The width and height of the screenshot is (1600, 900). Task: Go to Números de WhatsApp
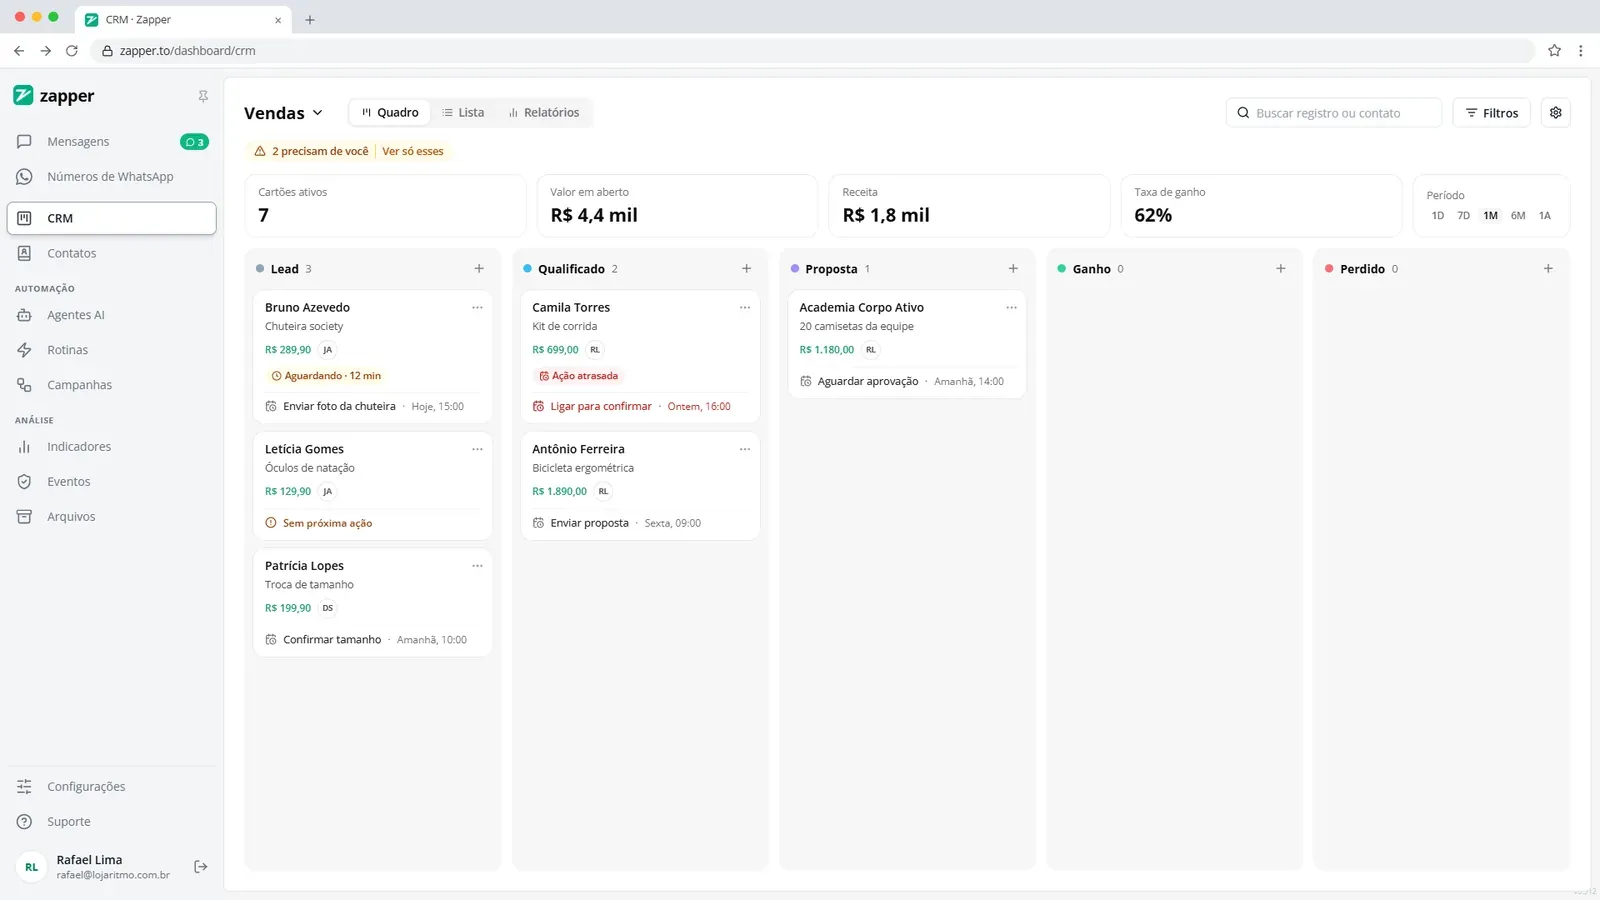pos(111,177)
